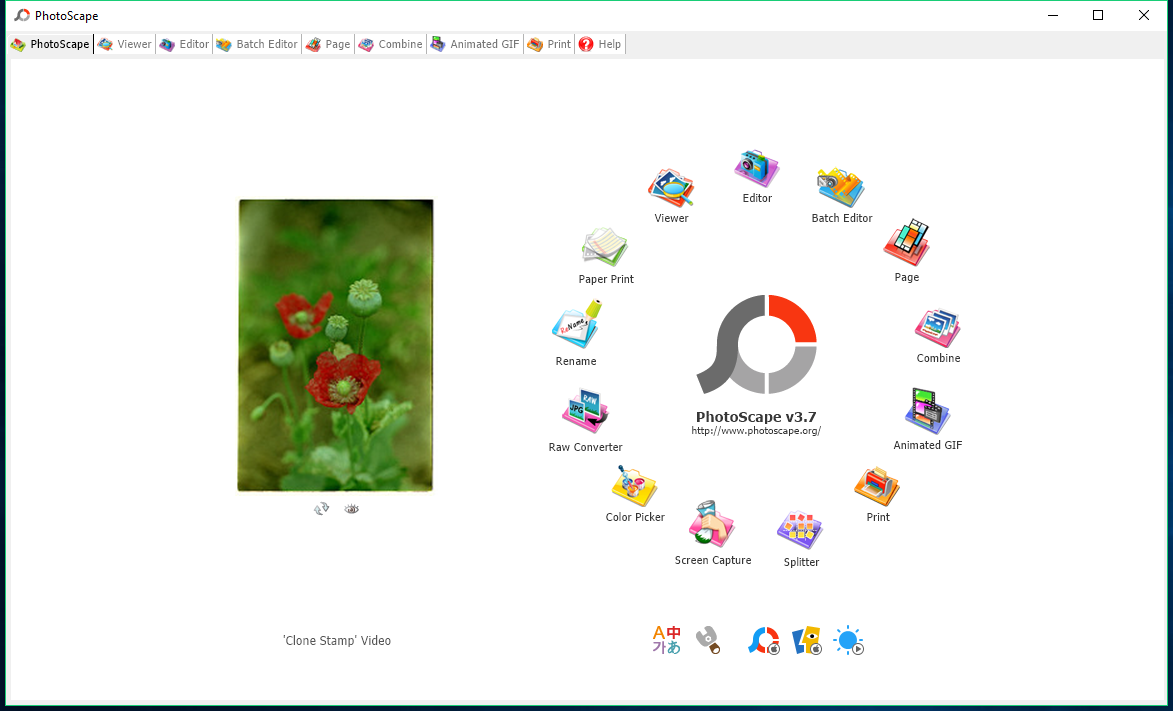Switch to the Animated GIF tab in the top bar
Image resolution: width=1173 pixels, height=711 pixels.
point(475,44)
